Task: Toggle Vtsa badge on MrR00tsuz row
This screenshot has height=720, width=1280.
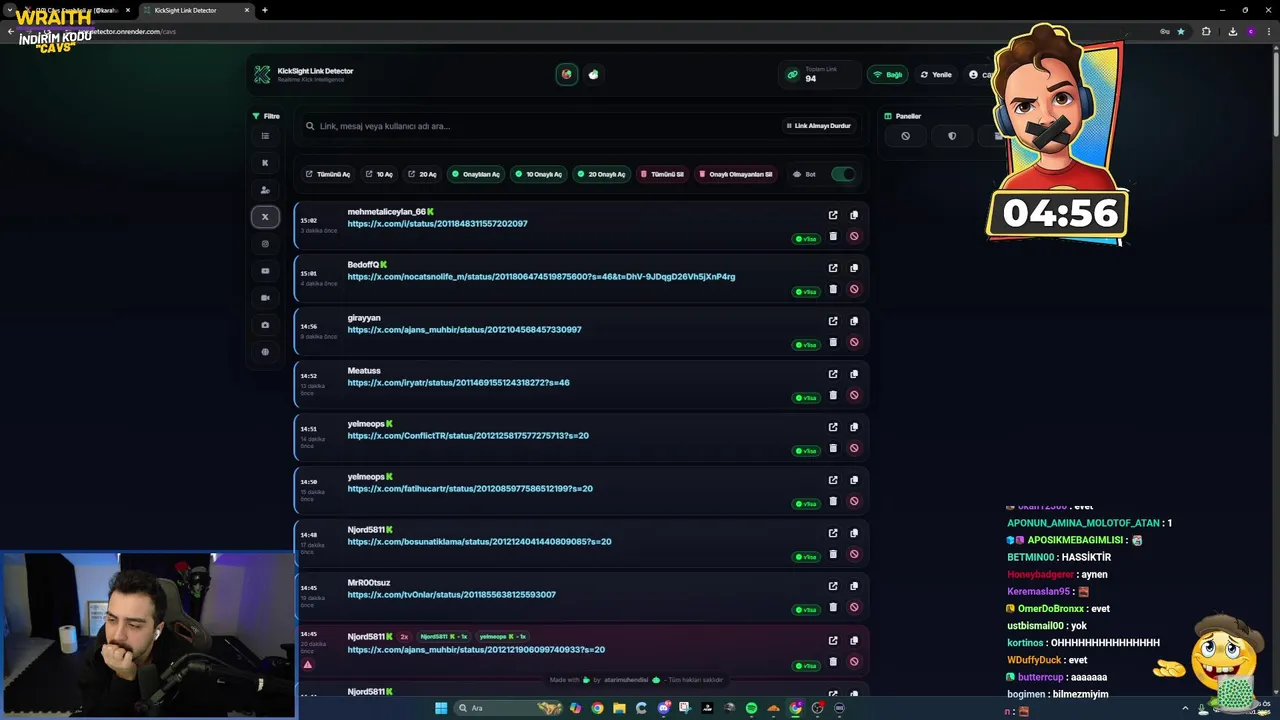Action: click(x=806, y=610)
